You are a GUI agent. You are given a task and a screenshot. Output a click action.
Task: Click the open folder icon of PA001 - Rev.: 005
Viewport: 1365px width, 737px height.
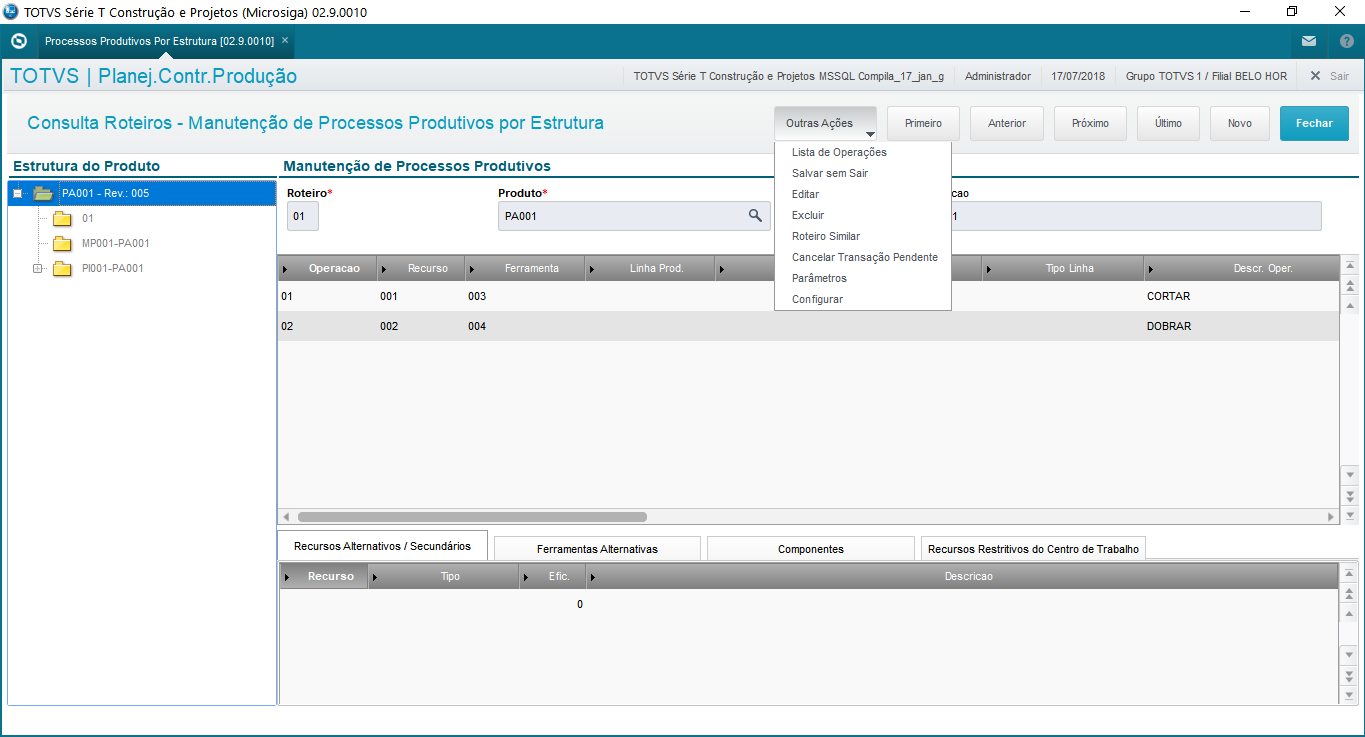[x=43, y=193]
